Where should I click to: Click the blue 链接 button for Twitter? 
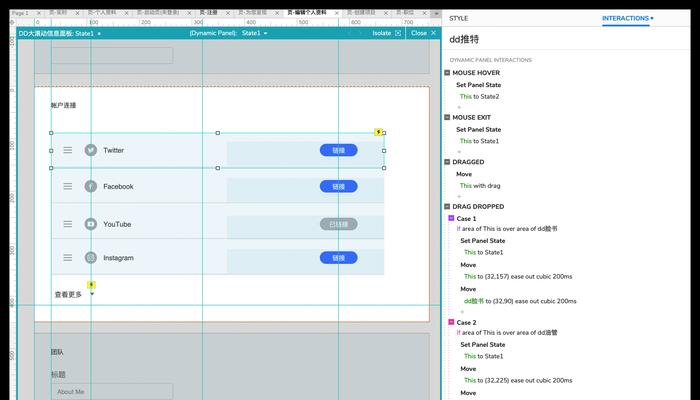click(x=338, y=150)
